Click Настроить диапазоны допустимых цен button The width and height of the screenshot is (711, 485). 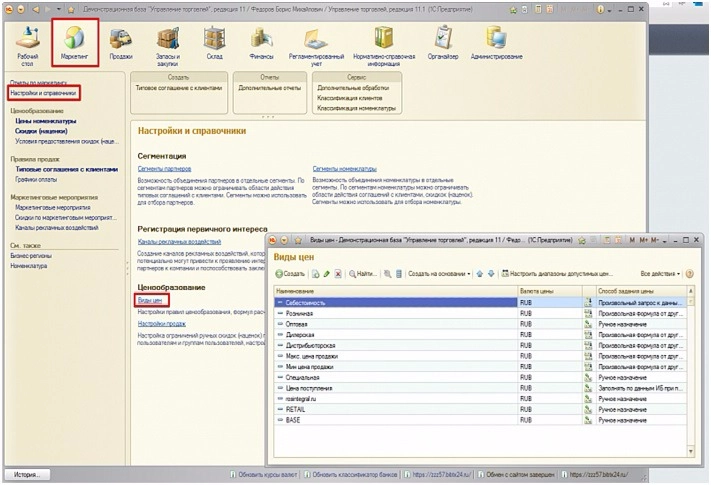(x=559, y=273)
